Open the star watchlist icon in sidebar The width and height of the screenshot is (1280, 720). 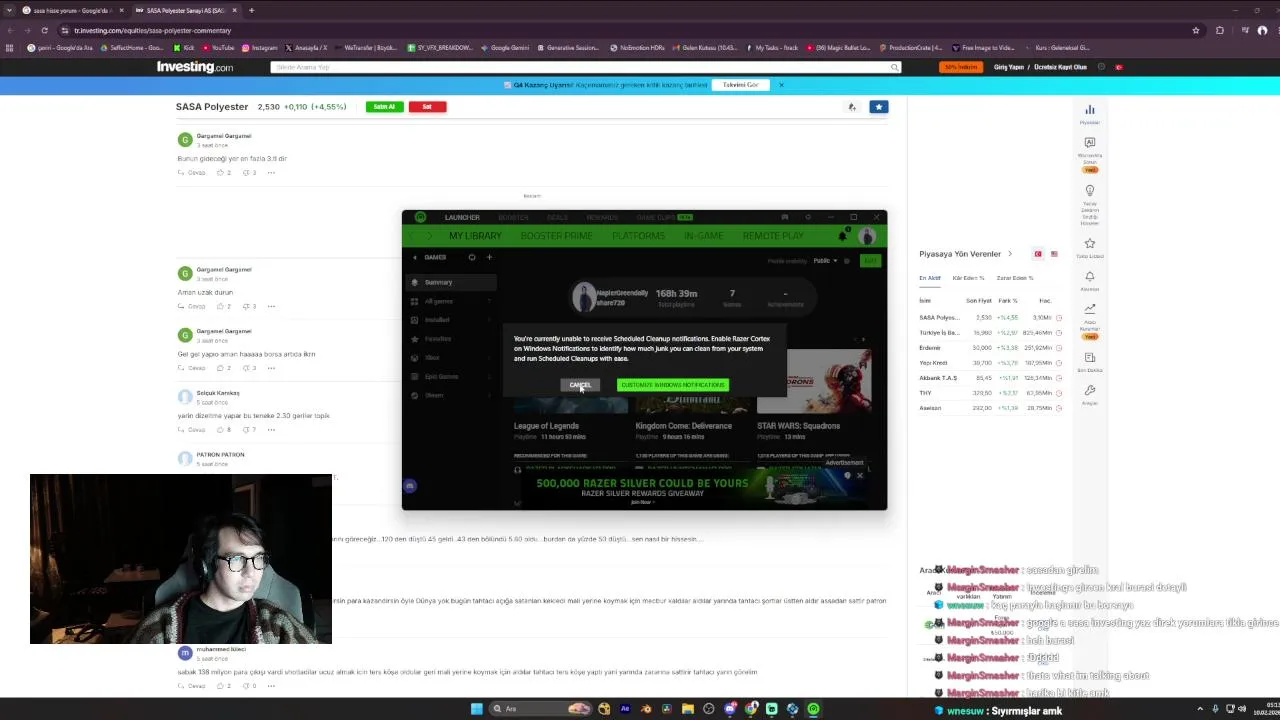point(1089,243)
